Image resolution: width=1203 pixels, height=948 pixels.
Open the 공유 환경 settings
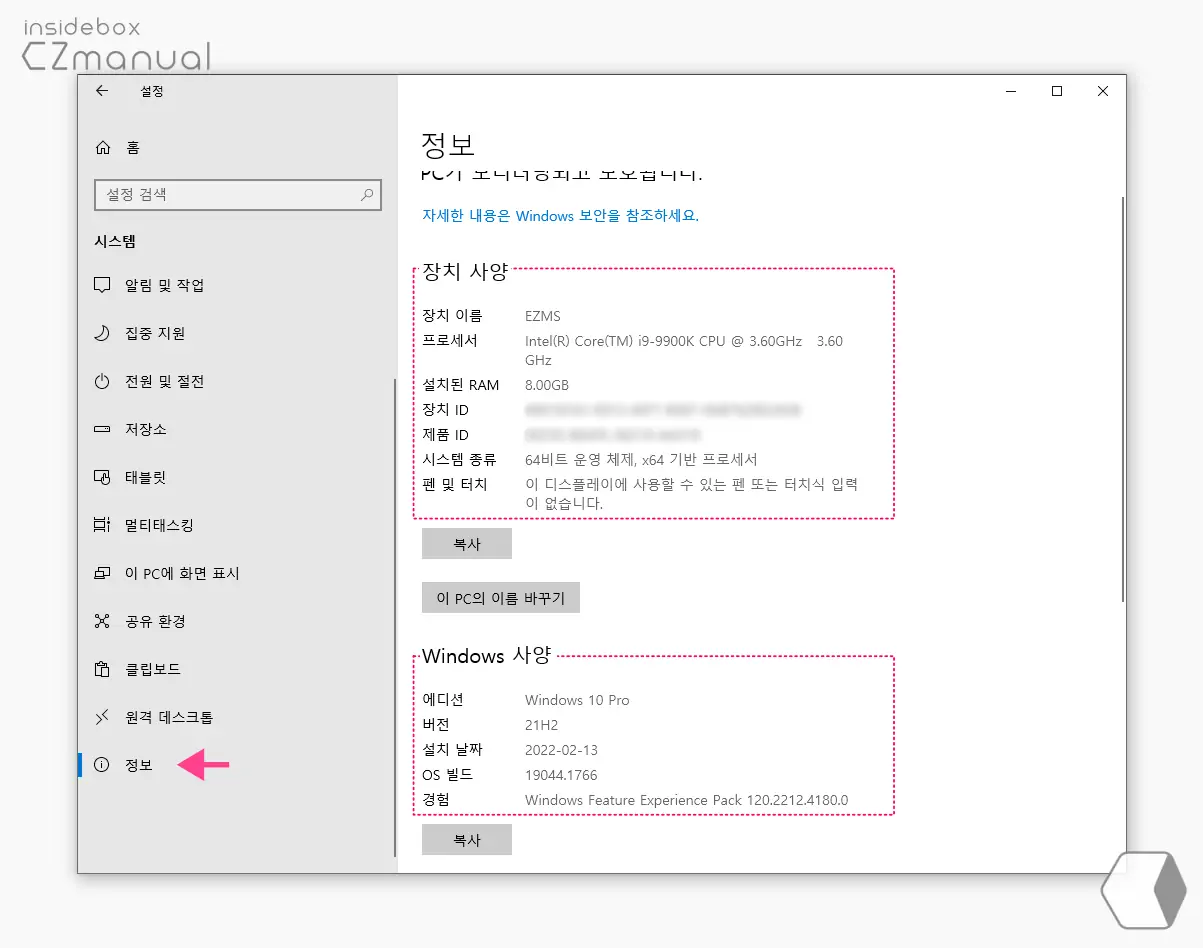click(x=144, y=621)
